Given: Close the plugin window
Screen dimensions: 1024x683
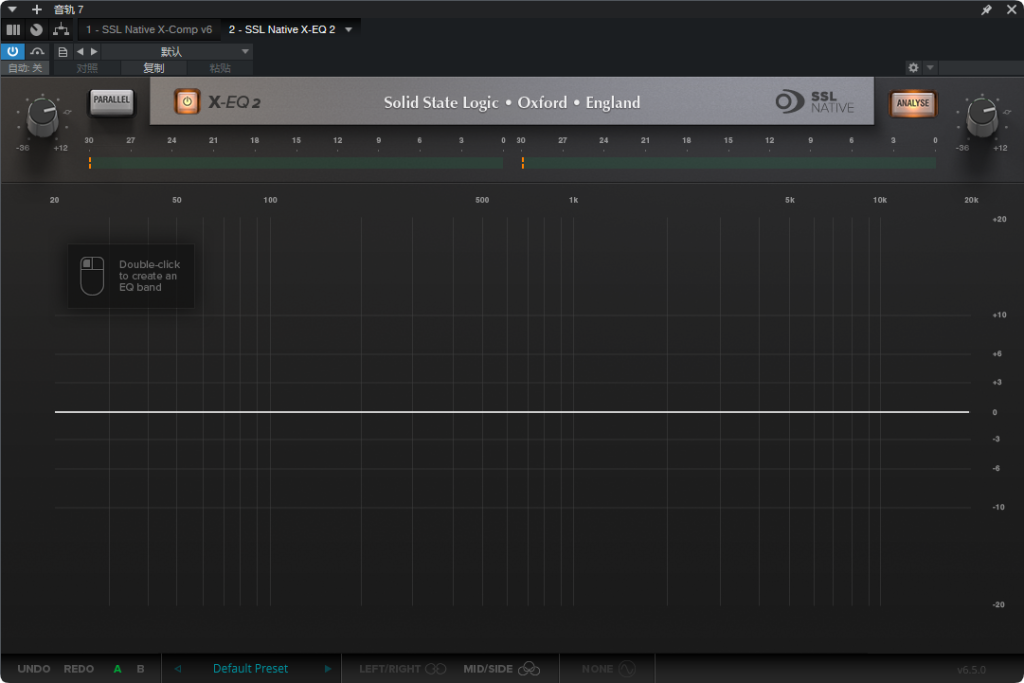Looking at the screenshot, I should pos(1011,9).
